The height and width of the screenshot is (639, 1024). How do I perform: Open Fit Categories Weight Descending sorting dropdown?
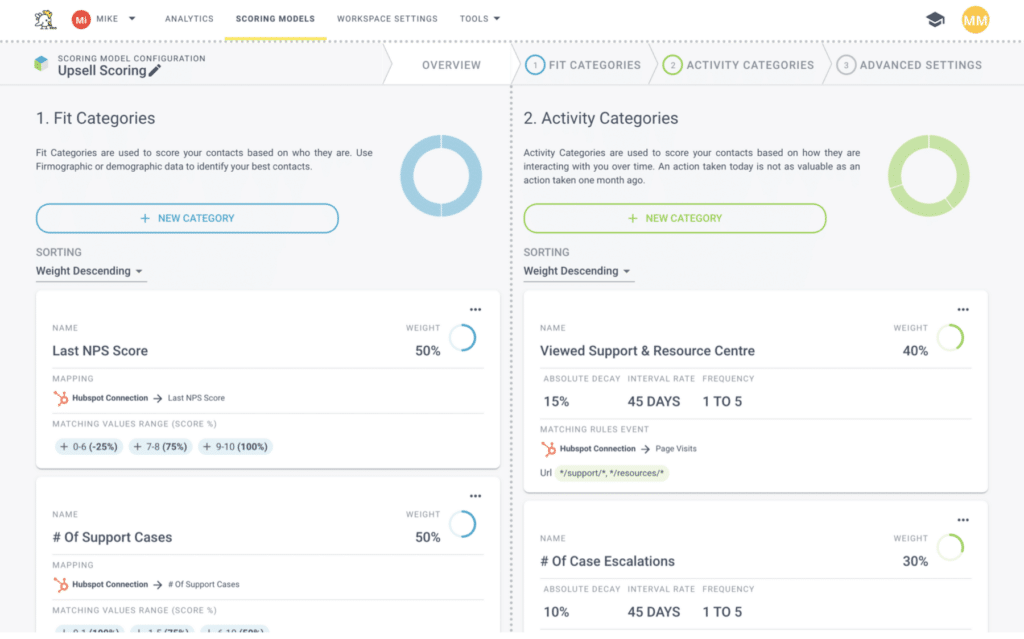(90, 271)
